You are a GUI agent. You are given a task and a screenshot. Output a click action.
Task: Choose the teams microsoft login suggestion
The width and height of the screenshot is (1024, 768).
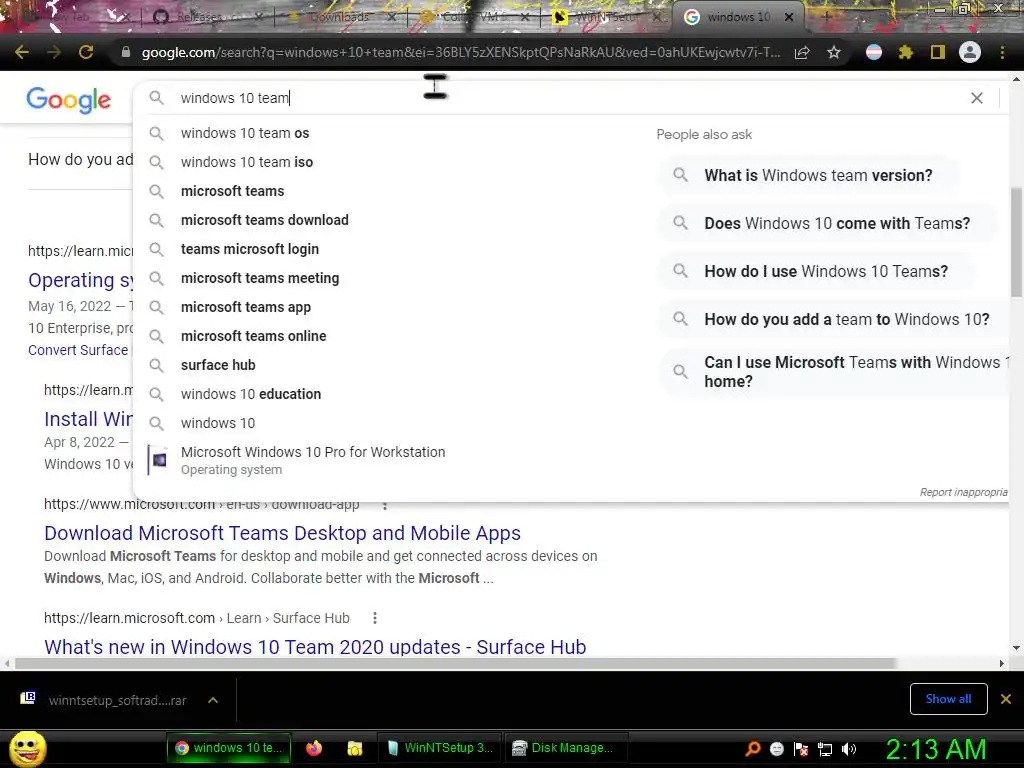pos(250,249)
